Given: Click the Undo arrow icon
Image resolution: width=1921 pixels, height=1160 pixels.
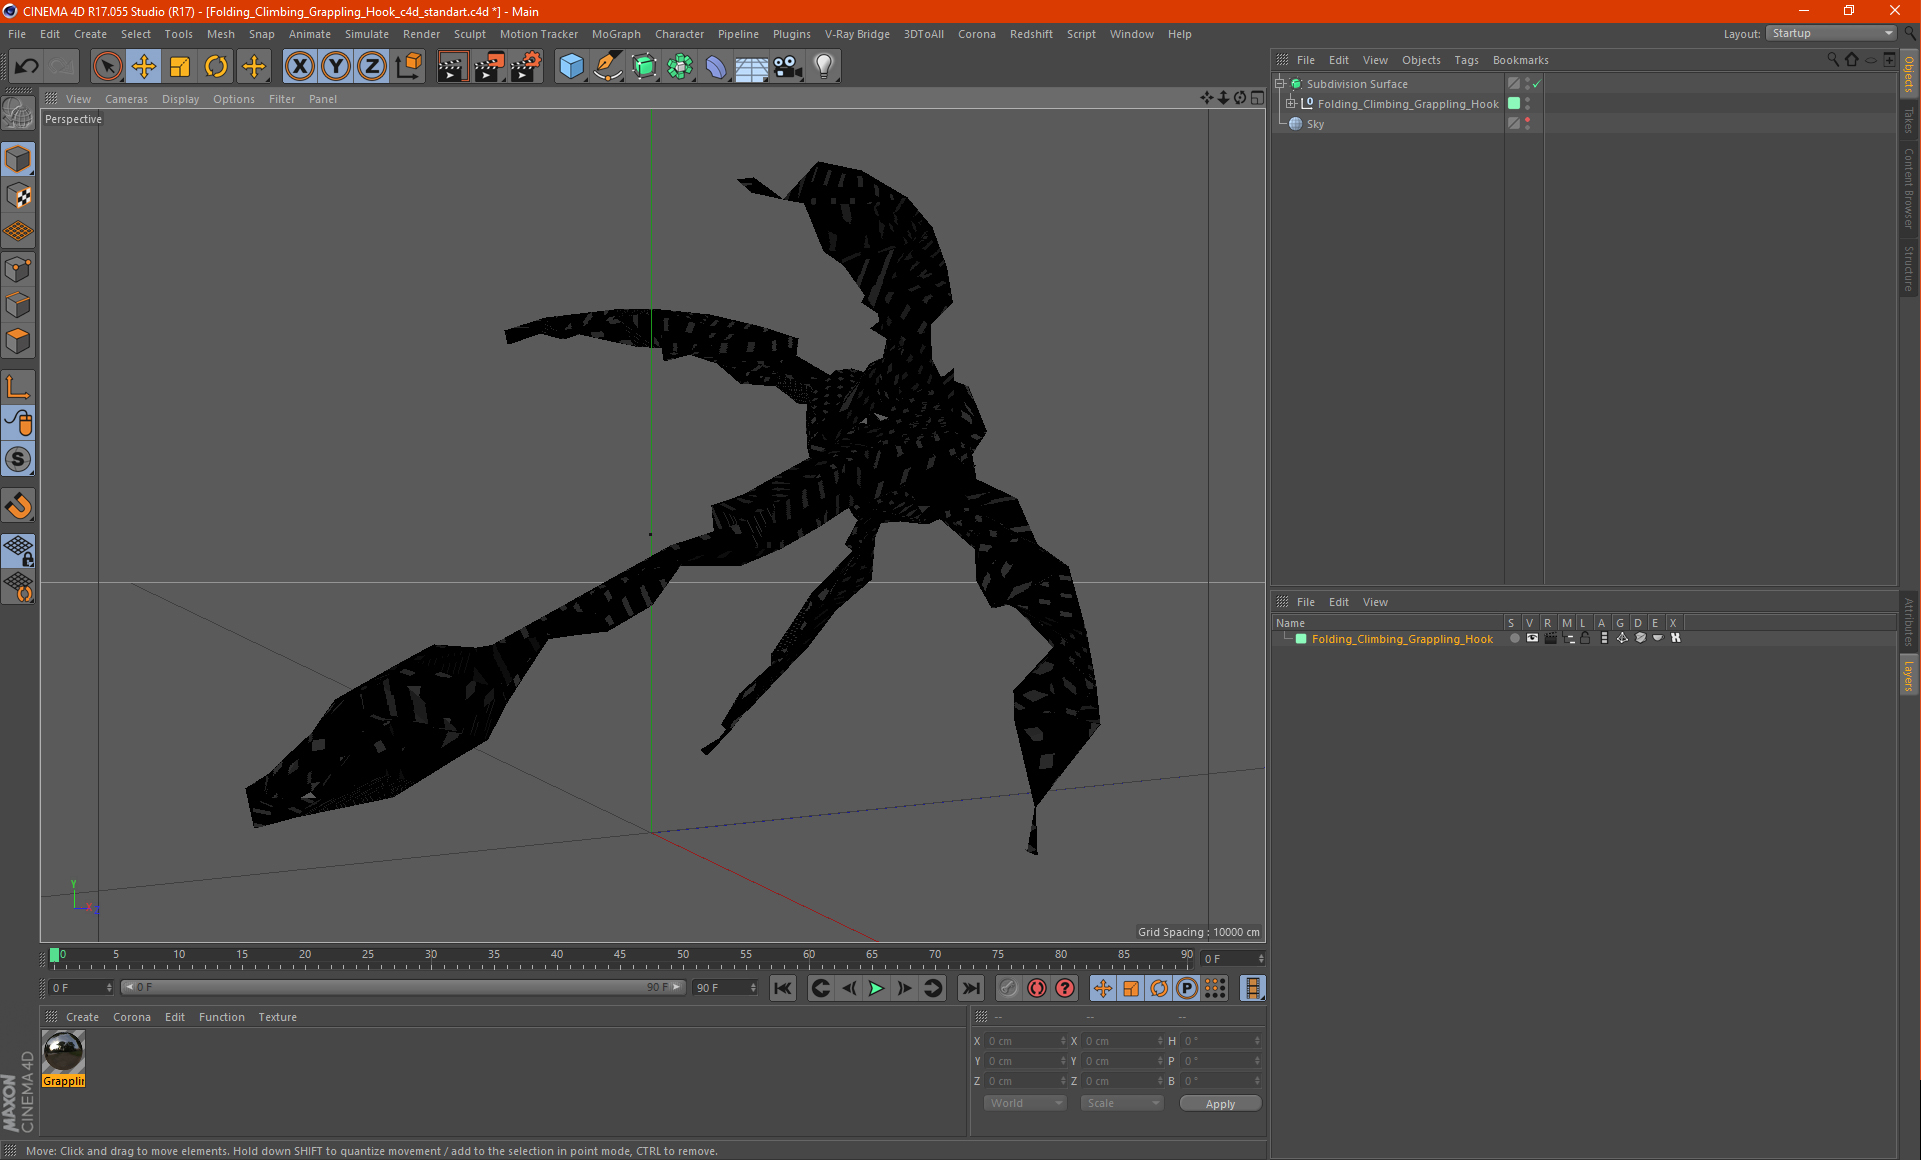Looking at the screenshot, I should (27, 67).
